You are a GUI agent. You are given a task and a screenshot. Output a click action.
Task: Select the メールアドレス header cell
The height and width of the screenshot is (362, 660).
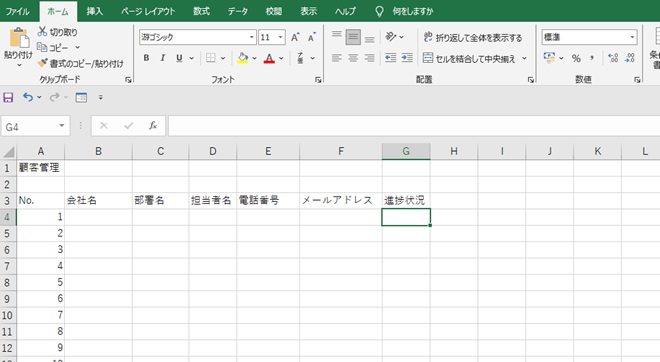click(x=341, y=200)
